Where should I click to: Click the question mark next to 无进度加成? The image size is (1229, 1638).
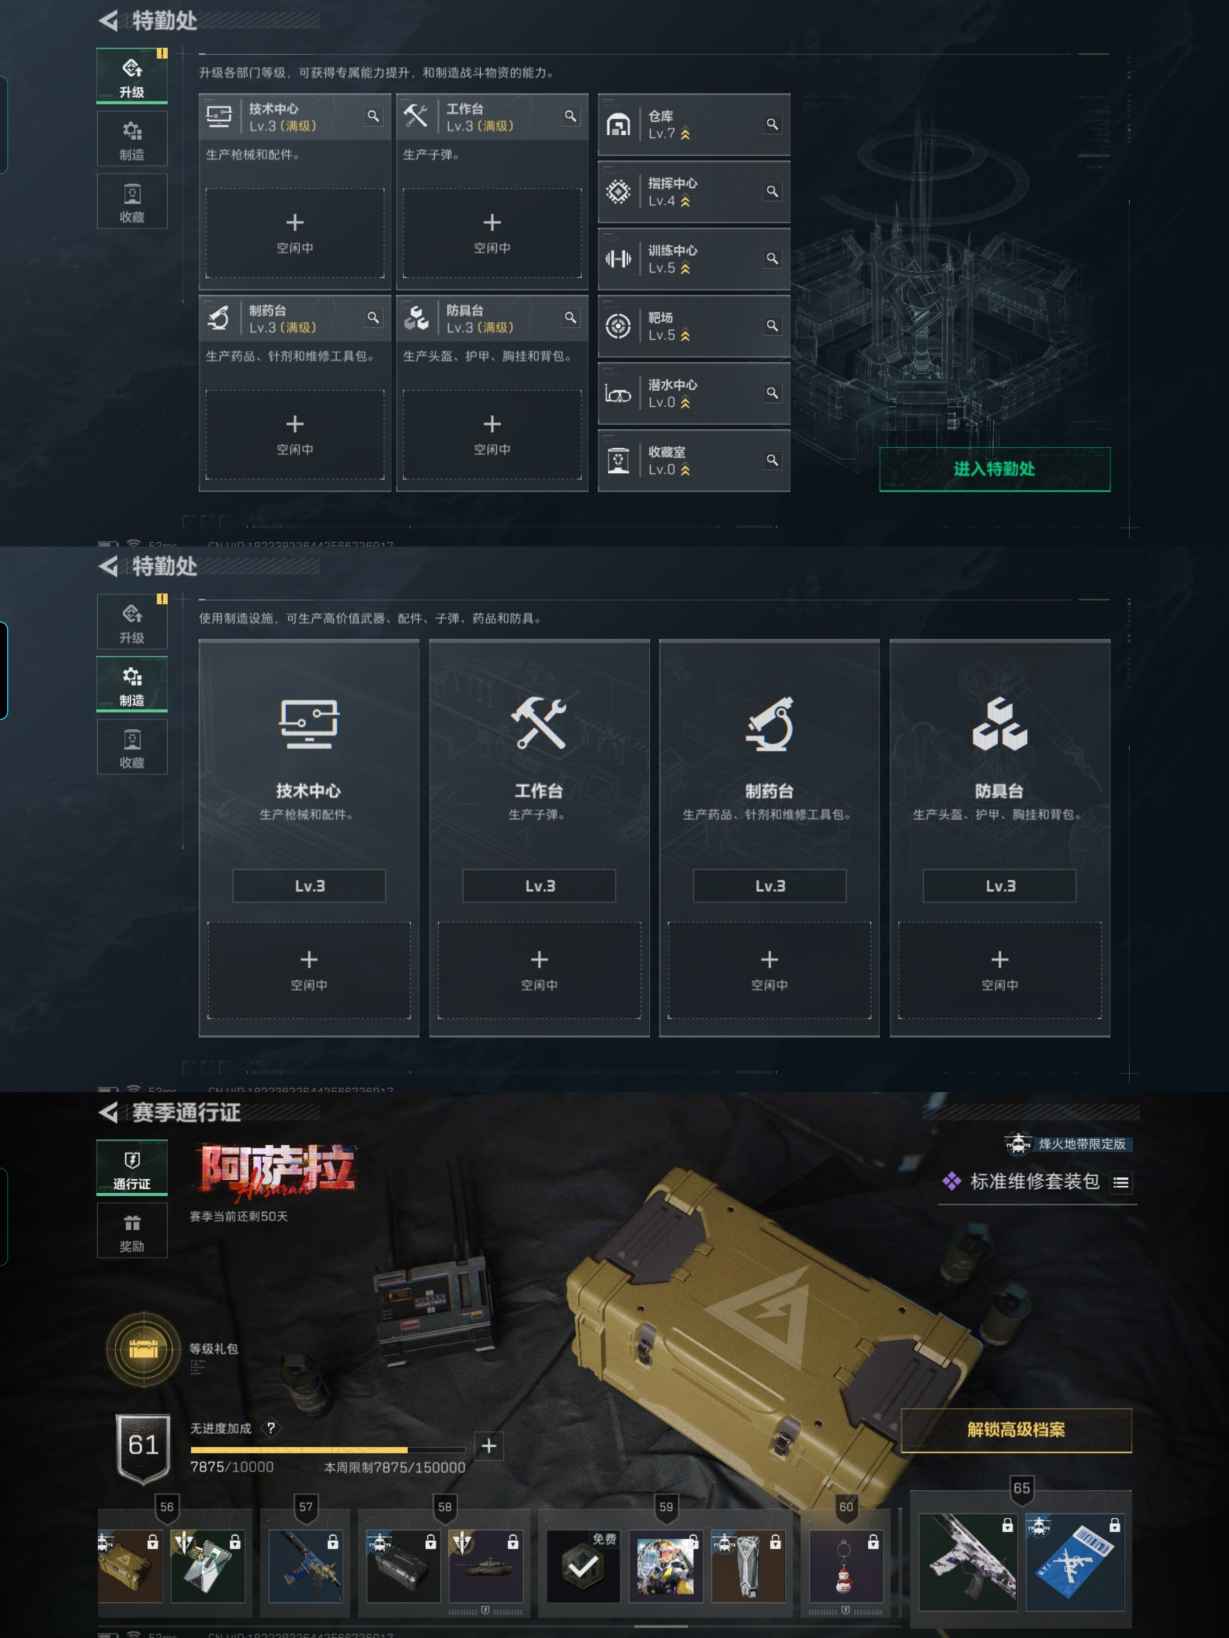pyautogui.click(x=270, y=1428)
